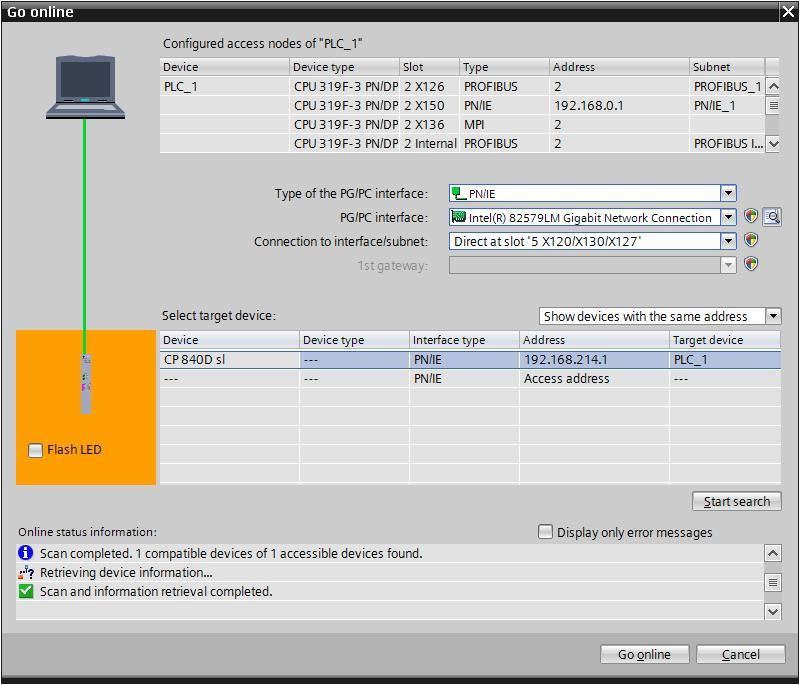The width and height of the screenshot is (800, 685).
Task: Click Subnet column header
Action: tap(727, 67)
